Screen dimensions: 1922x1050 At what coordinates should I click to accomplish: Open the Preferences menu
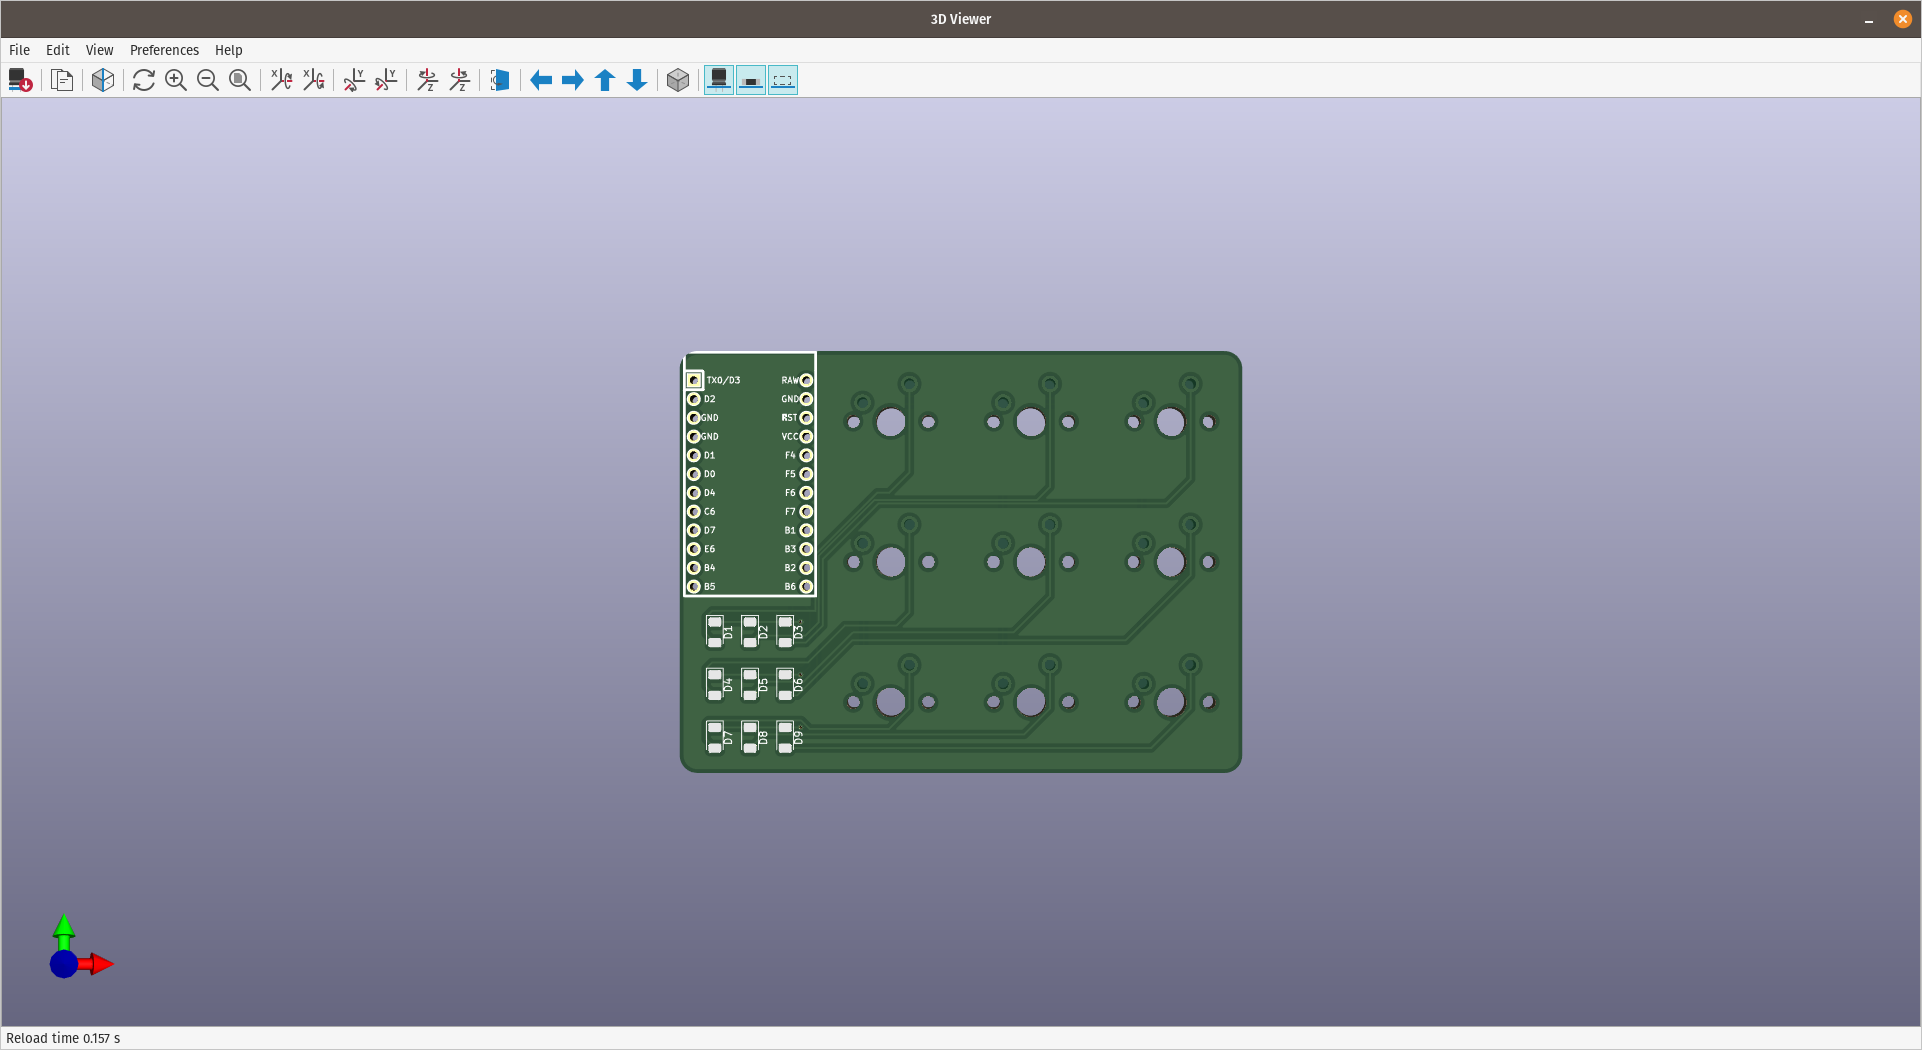click(164, 50)
